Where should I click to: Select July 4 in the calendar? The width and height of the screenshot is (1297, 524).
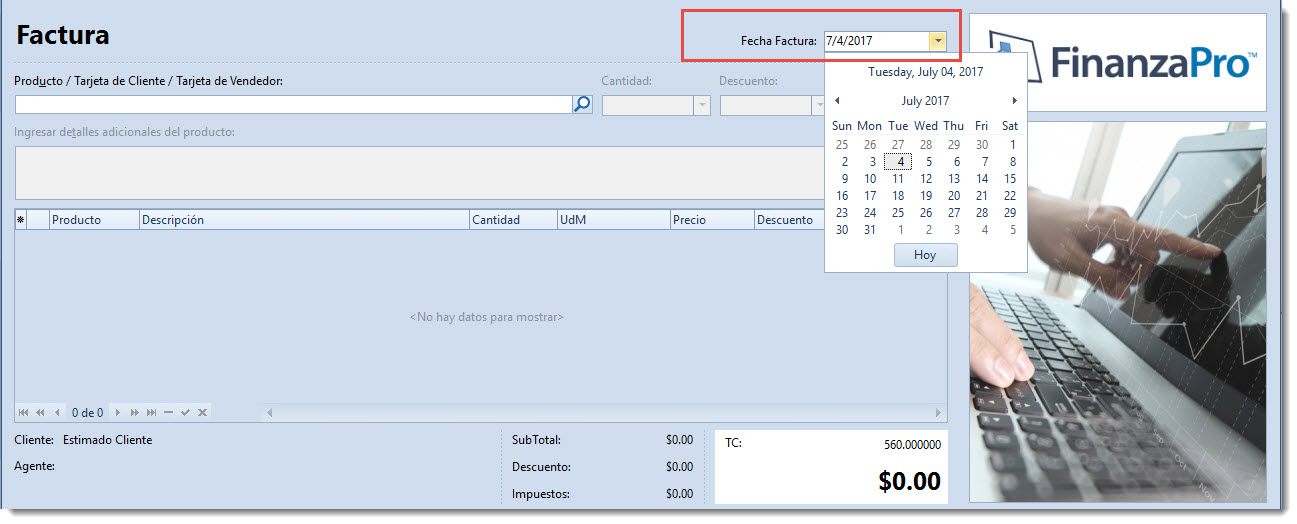pos(898,162)
